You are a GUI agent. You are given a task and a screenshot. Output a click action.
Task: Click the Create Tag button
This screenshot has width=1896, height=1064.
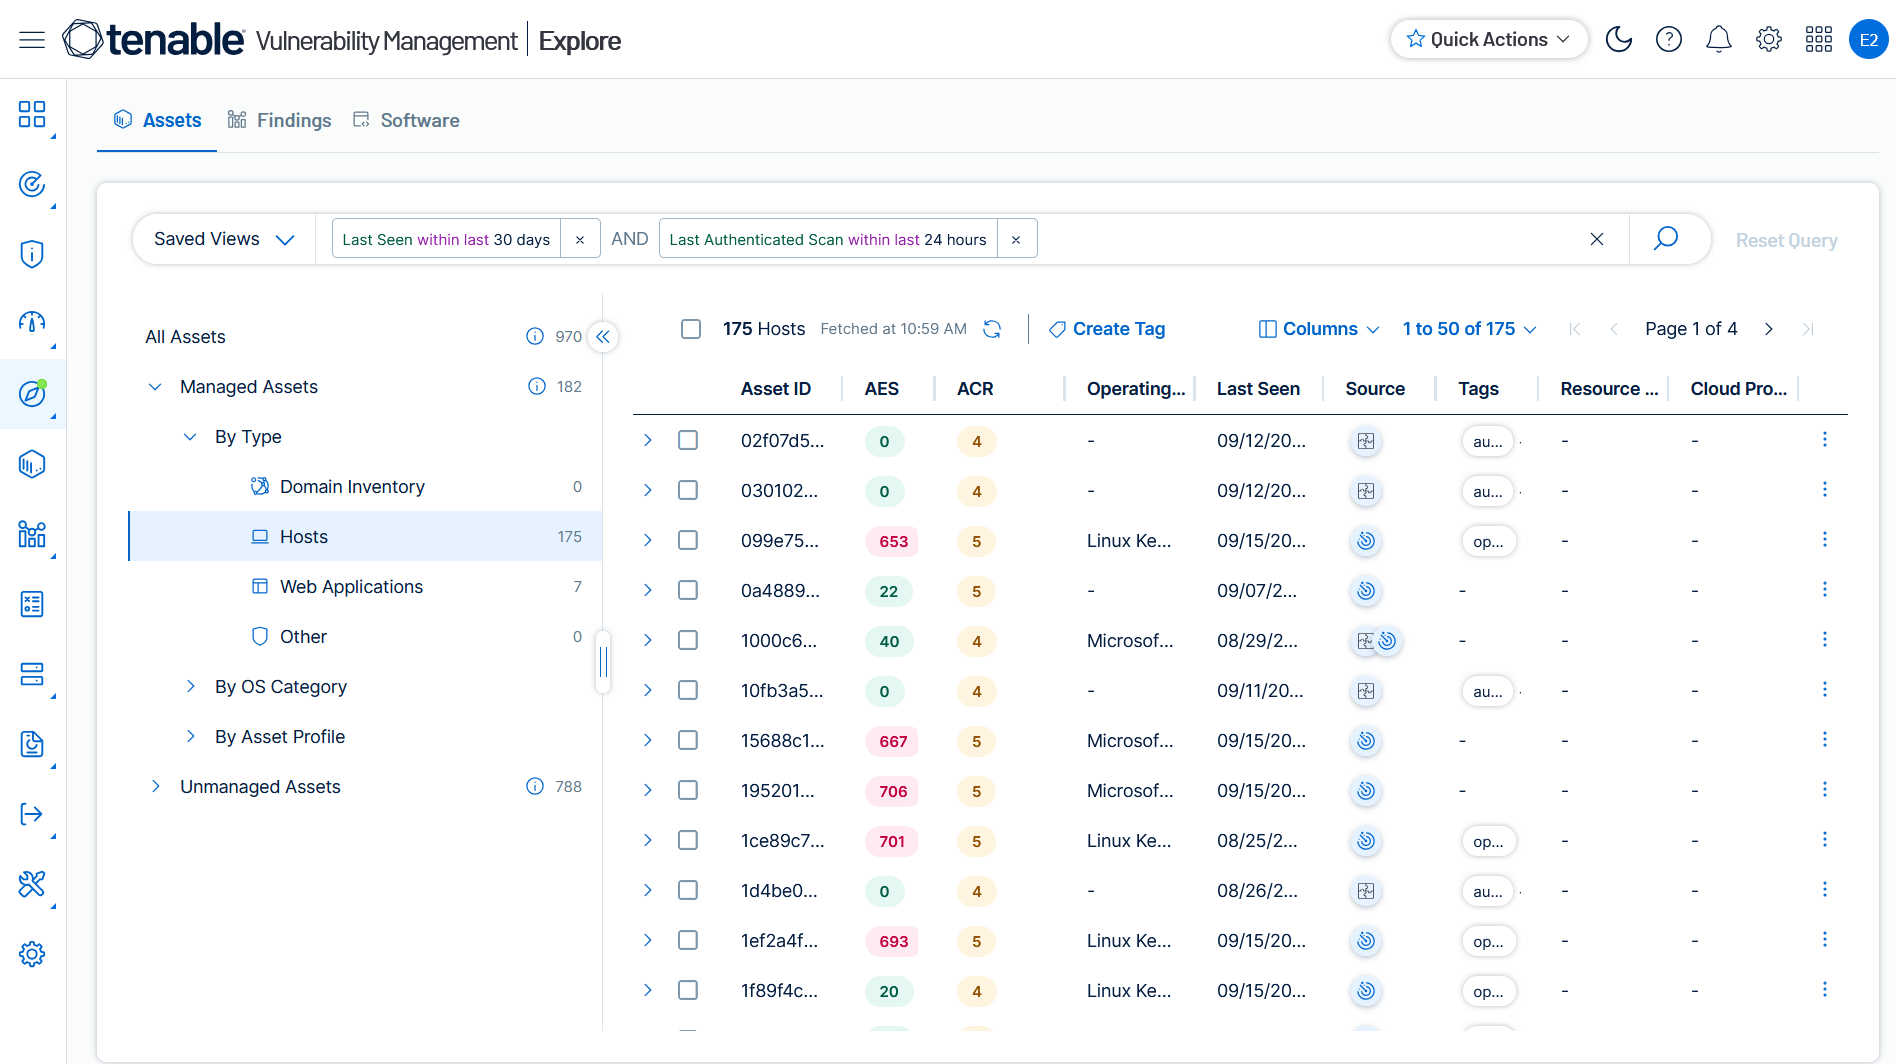tap(1107, 329)
